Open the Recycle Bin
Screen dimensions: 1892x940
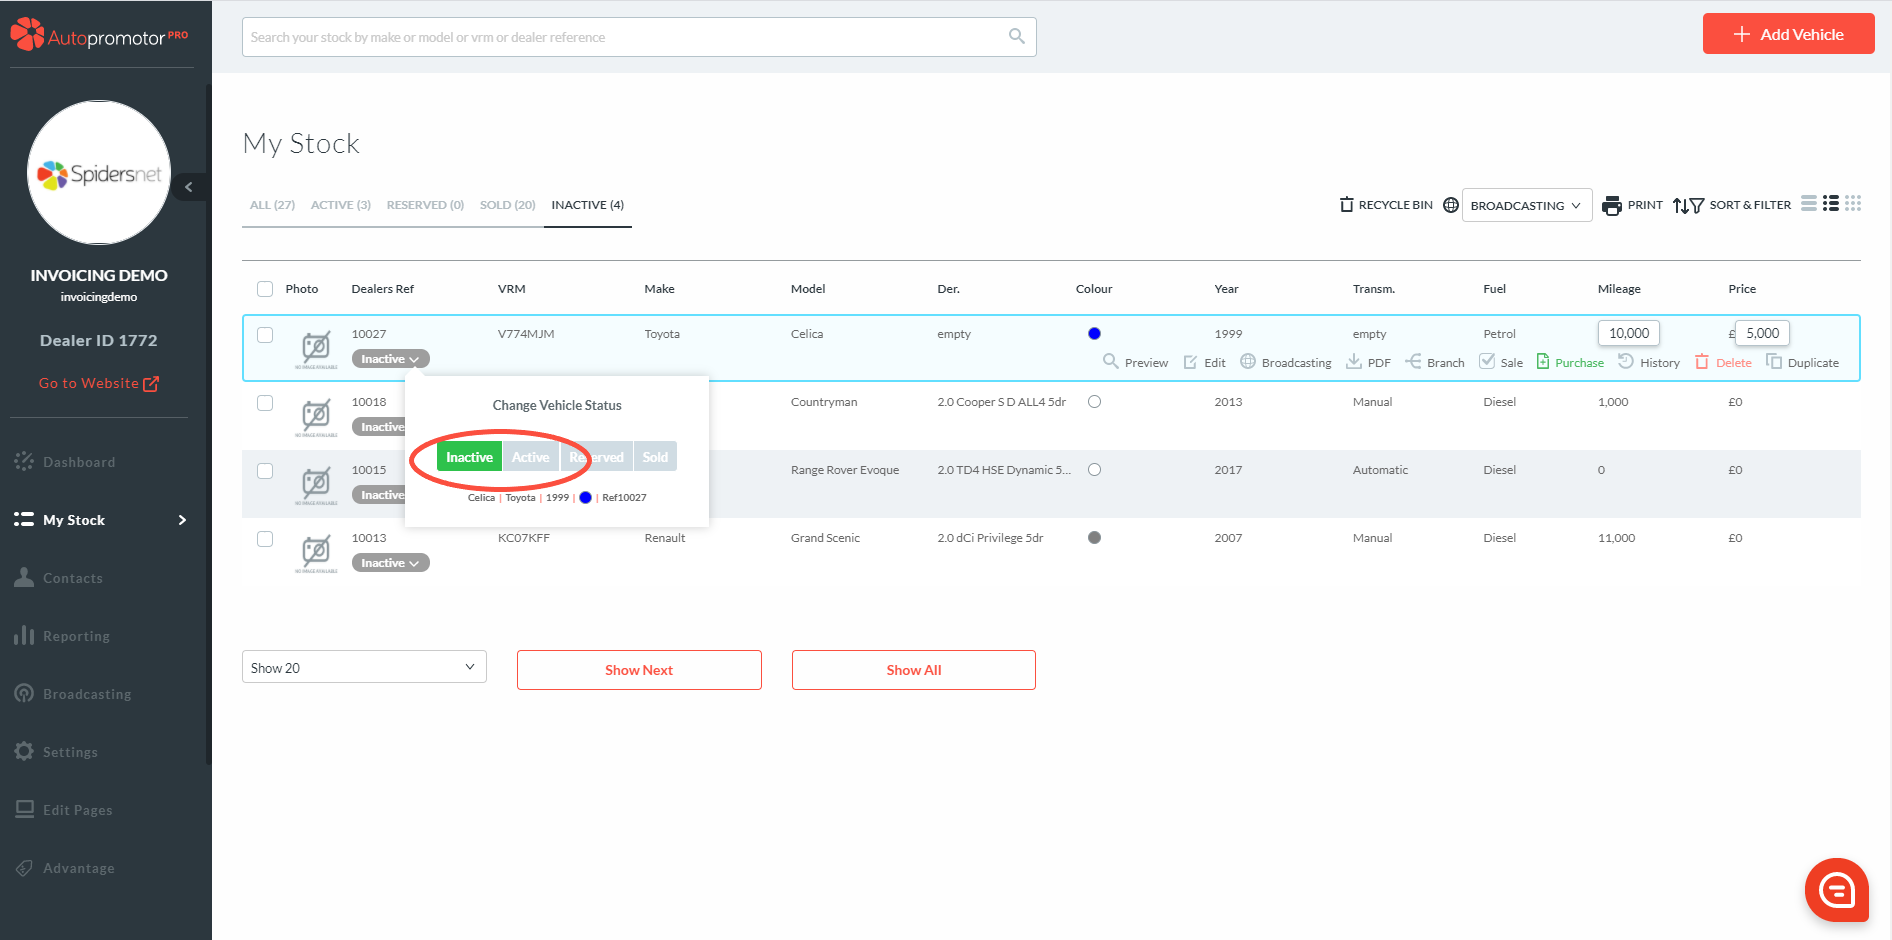(1386, 205)
